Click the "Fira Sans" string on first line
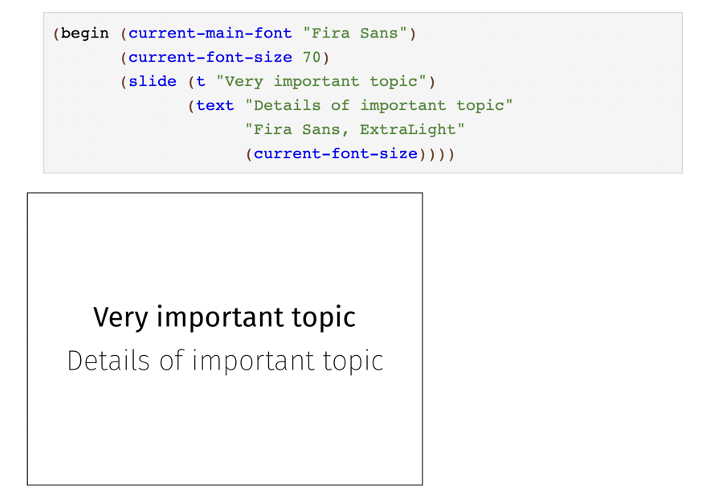Viewport: 704px width, 497px height. coord(355,33)
